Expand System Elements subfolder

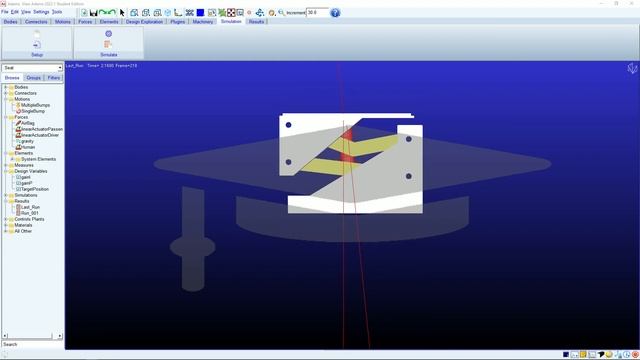pos(12,159)
